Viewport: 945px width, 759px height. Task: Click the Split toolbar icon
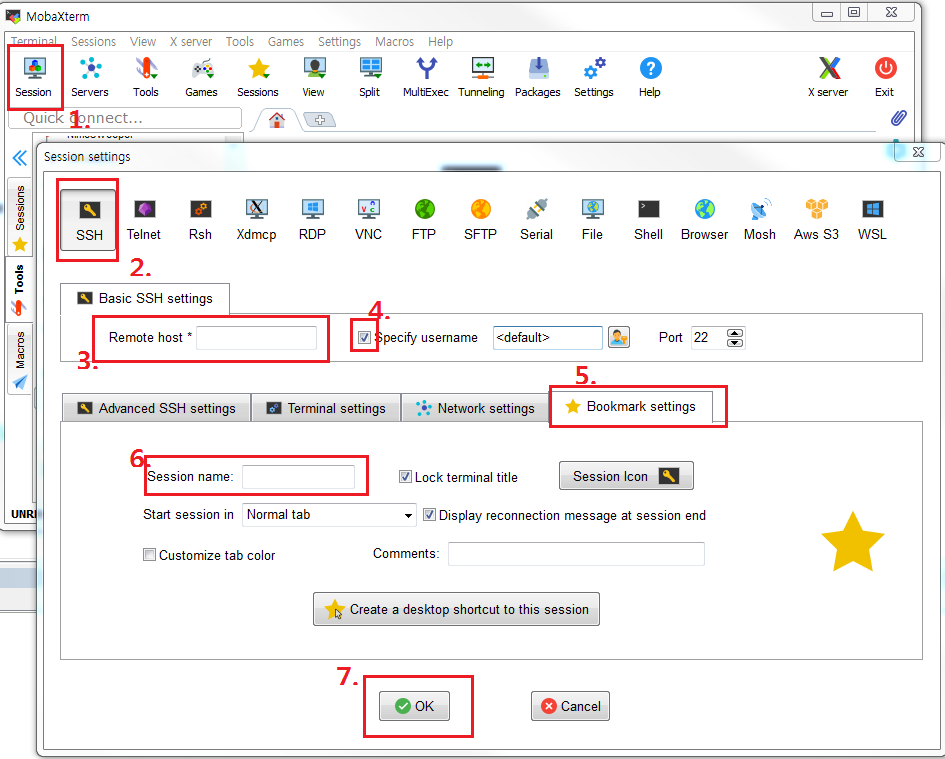369,77
